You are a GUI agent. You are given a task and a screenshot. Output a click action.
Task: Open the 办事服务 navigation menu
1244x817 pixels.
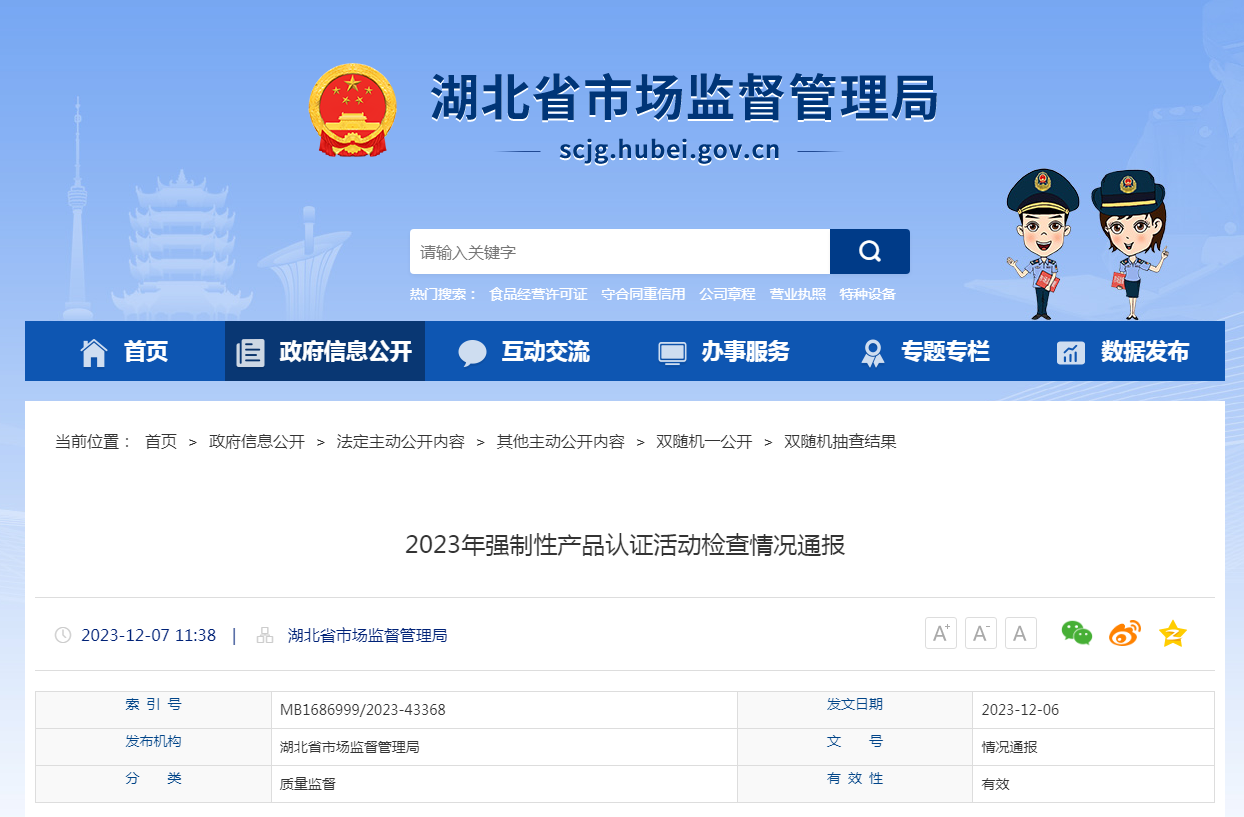click(724, 351)
